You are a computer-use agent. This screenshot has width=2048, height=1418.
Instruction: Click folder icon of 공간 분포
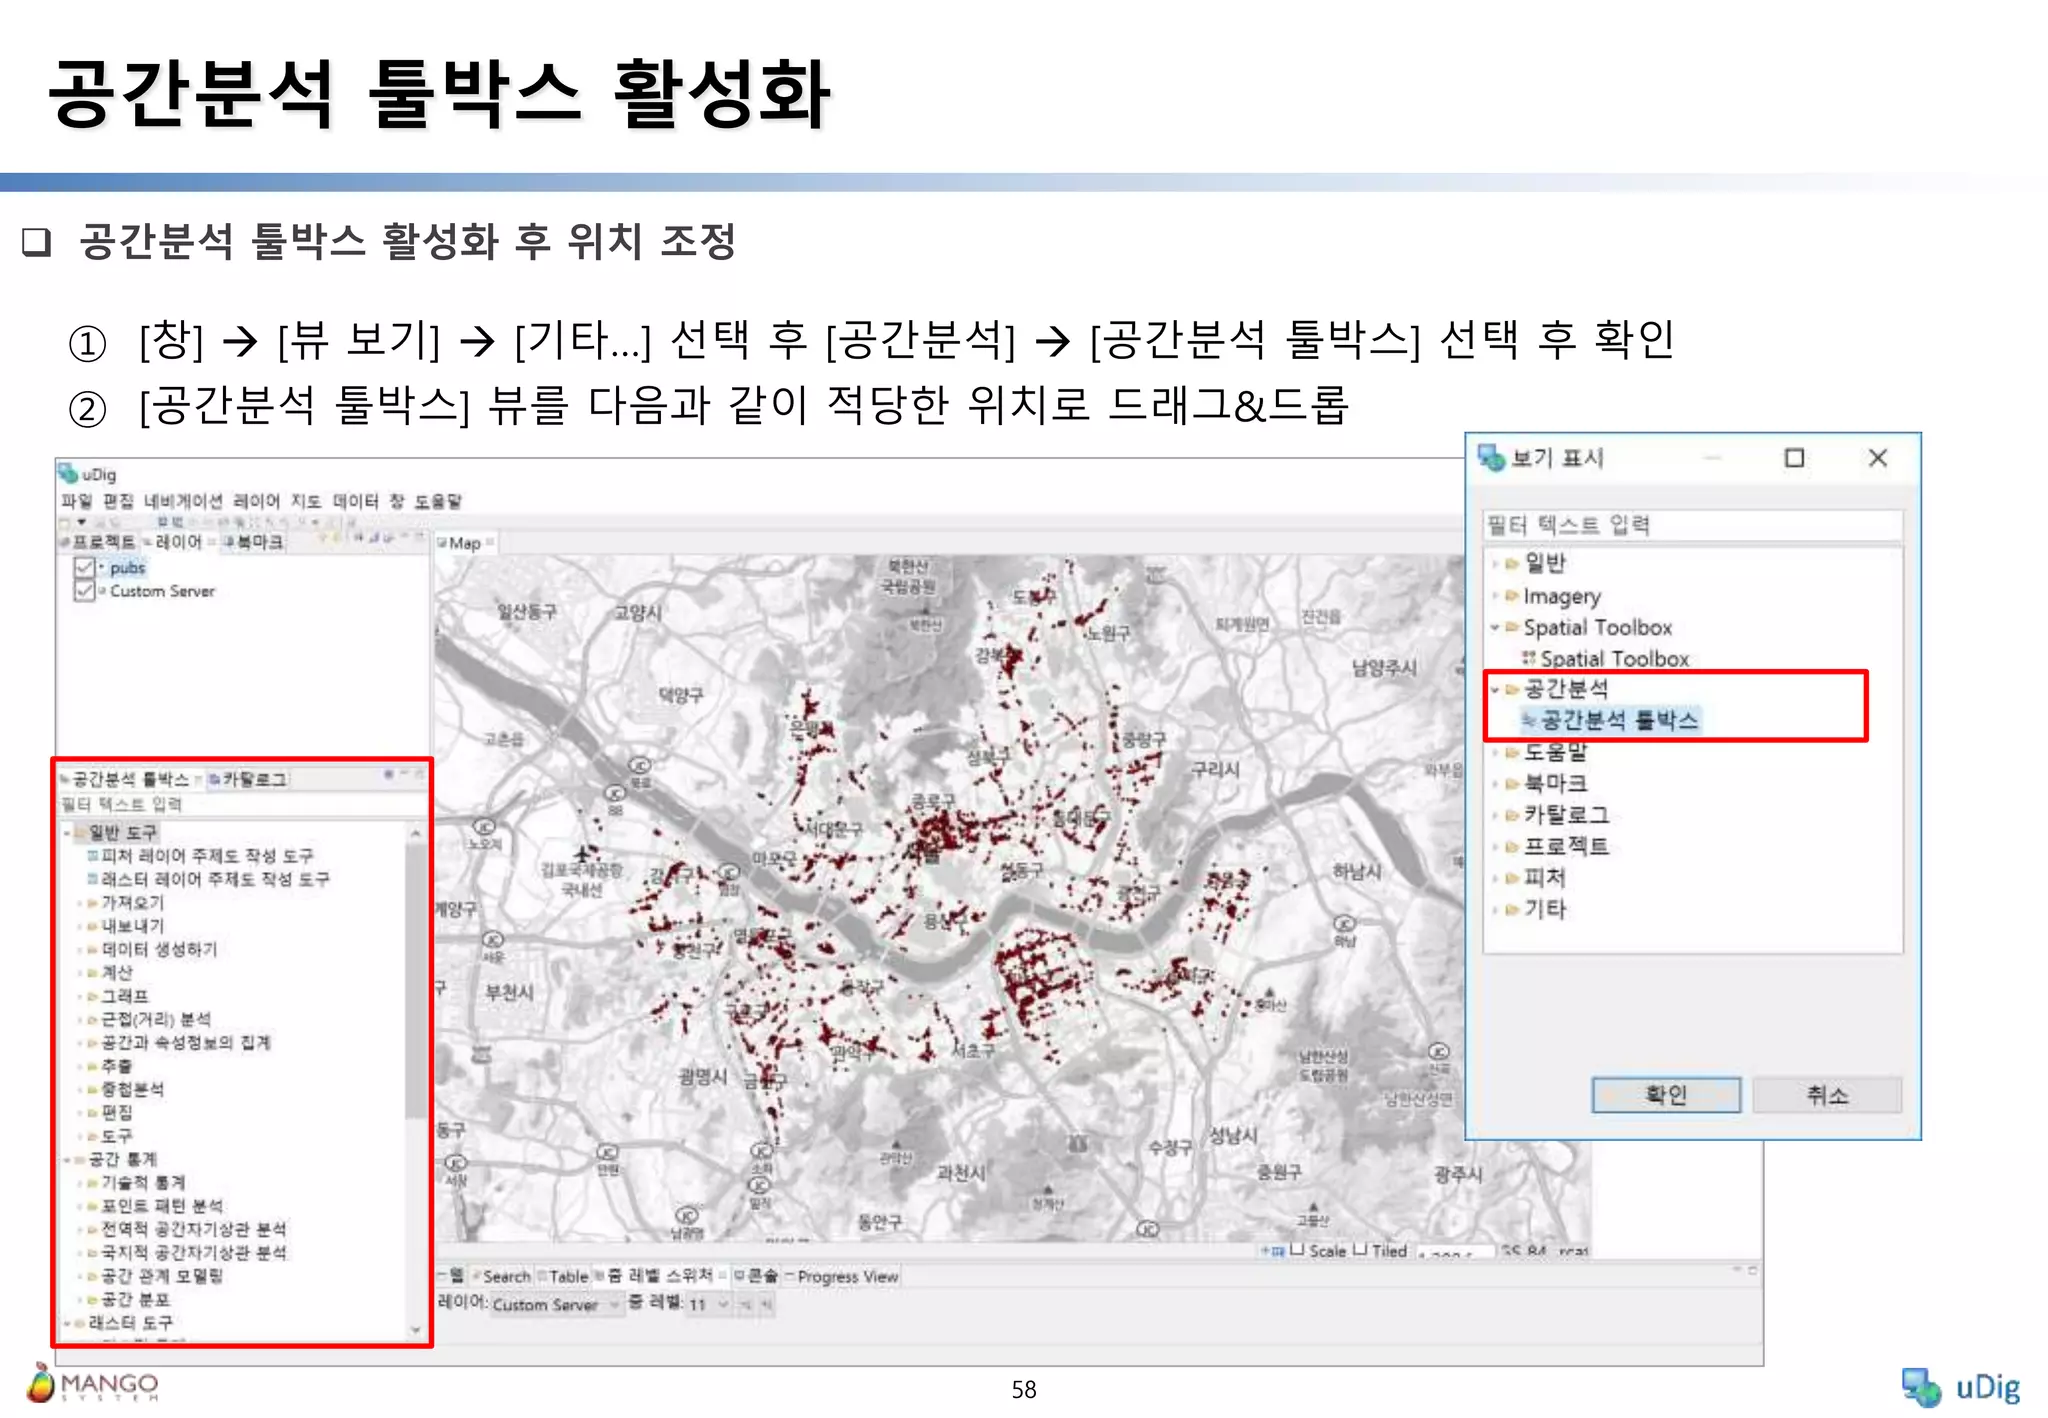pyautogui.click(x=92, y=1300)
